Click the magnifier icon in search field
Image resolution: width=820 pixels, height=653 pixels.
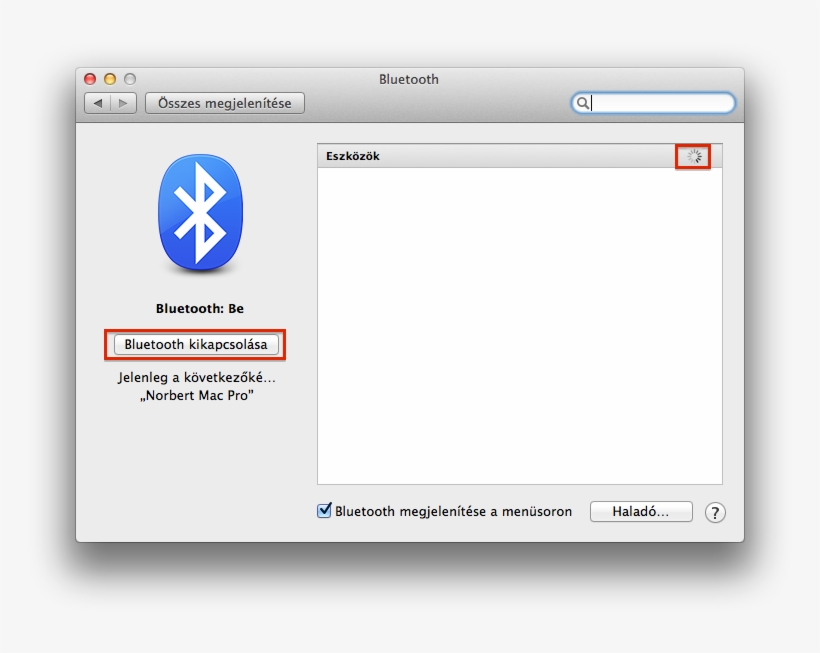582,103
